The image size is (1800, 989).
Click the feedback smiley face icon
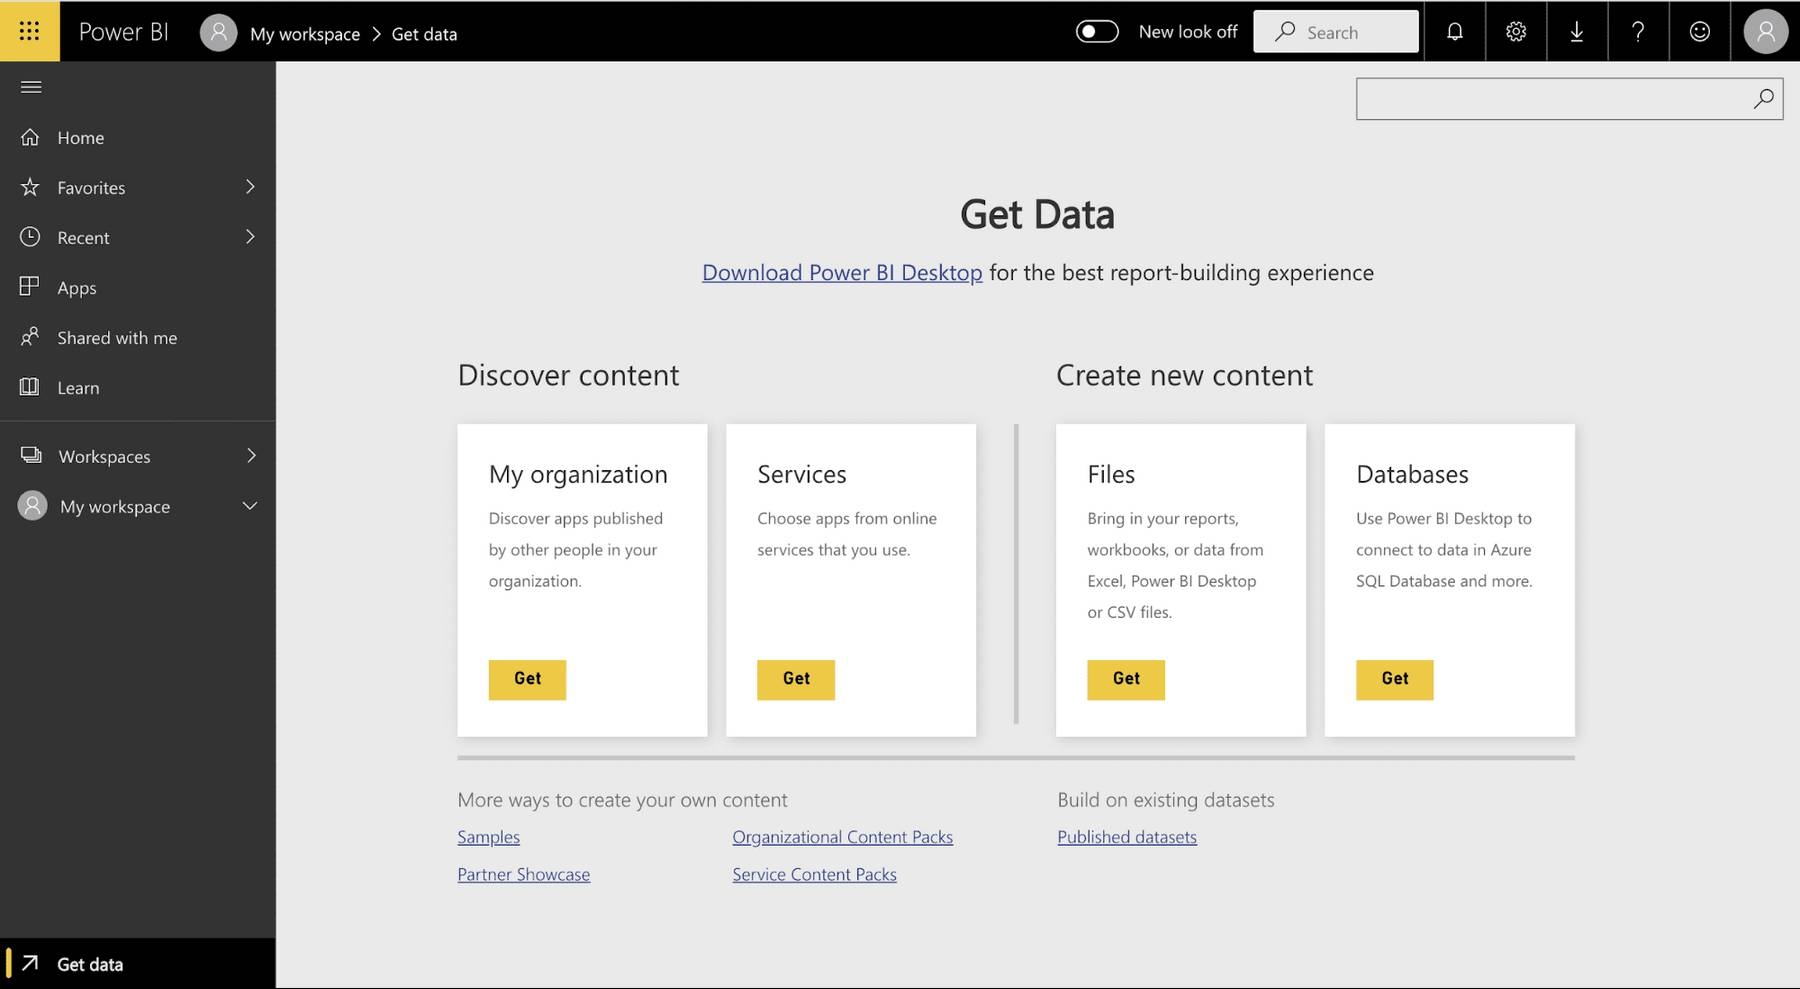coord(1699,32)
